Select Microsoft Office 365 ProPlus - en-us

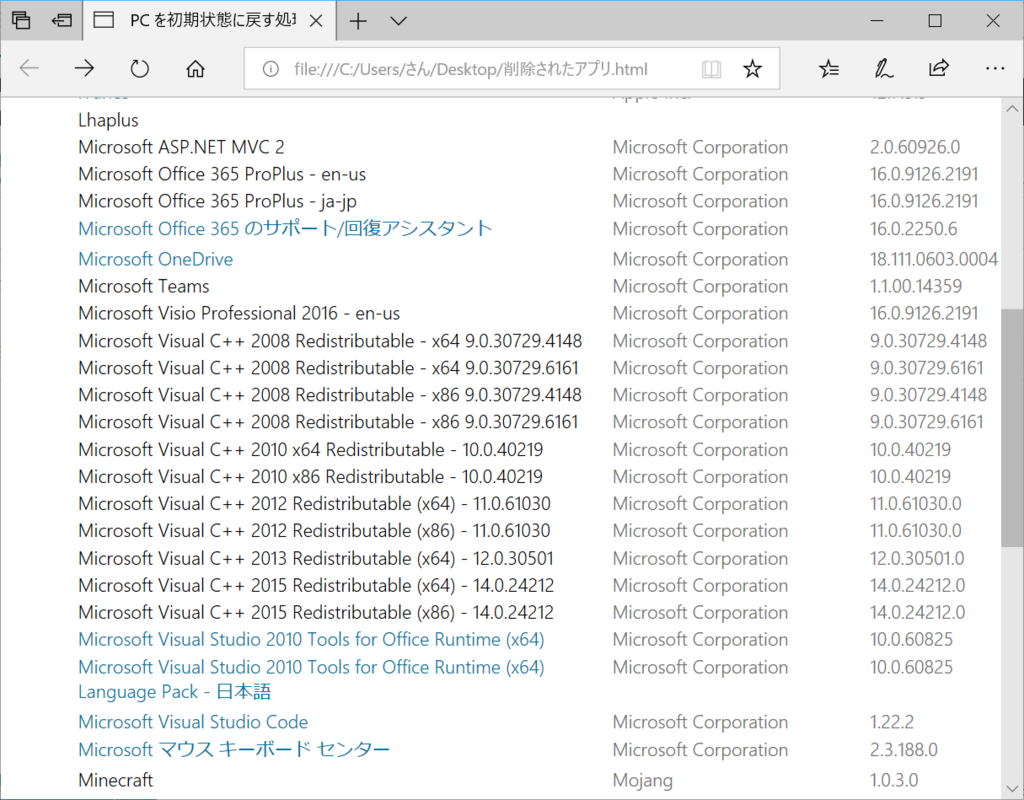click(222, 174)
